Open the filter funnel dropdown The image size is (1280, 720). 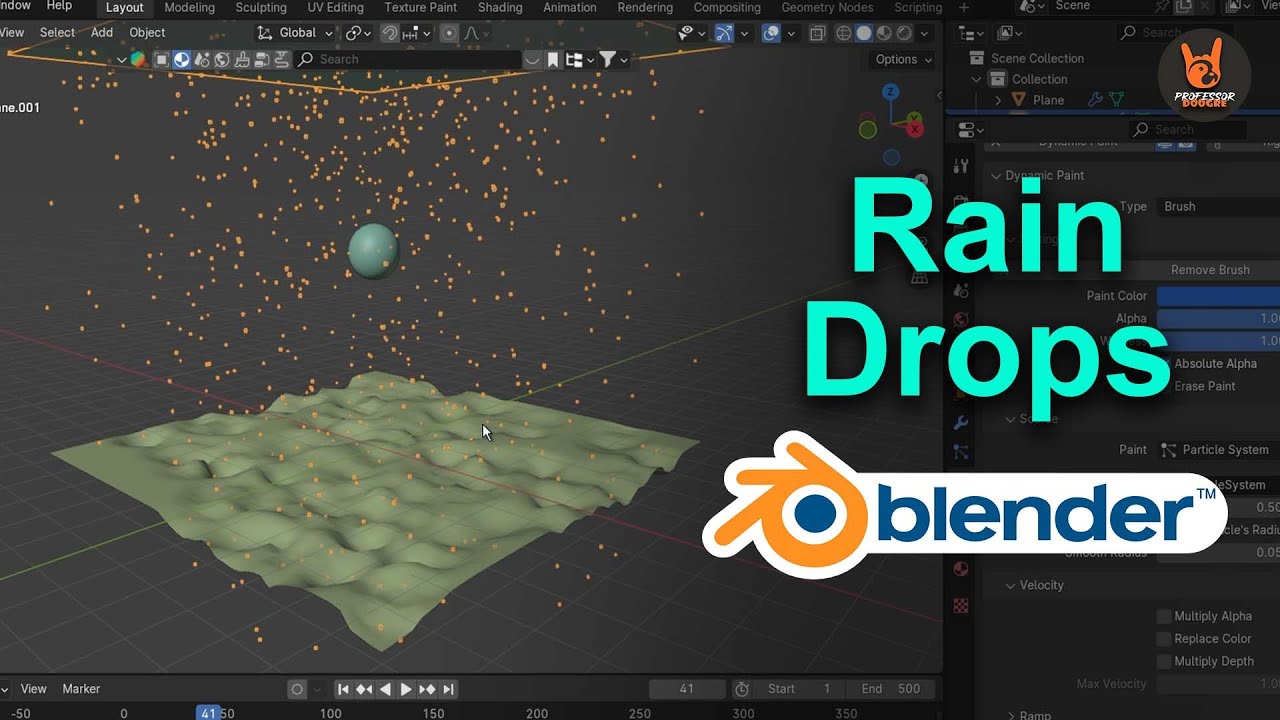click(612, 59)
